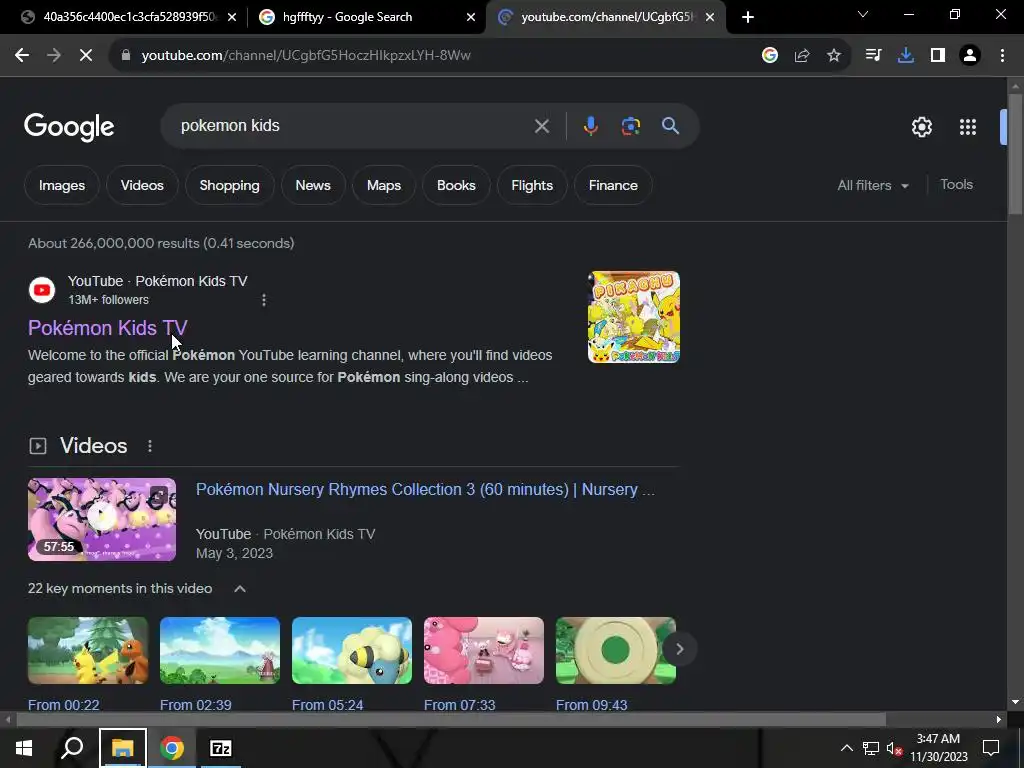This screenshot has width=1024, height=768.
Task: Open the Google account icon in address bar
Action: tap(770, 56)
